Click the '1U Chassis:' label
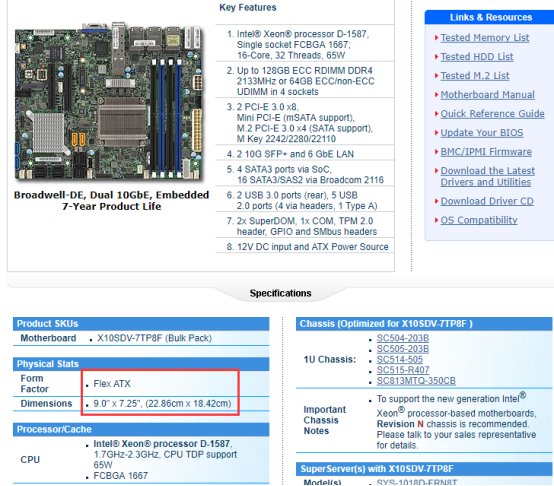The height and width of the screenshot is (486, 554). click(x=330, y=360)
